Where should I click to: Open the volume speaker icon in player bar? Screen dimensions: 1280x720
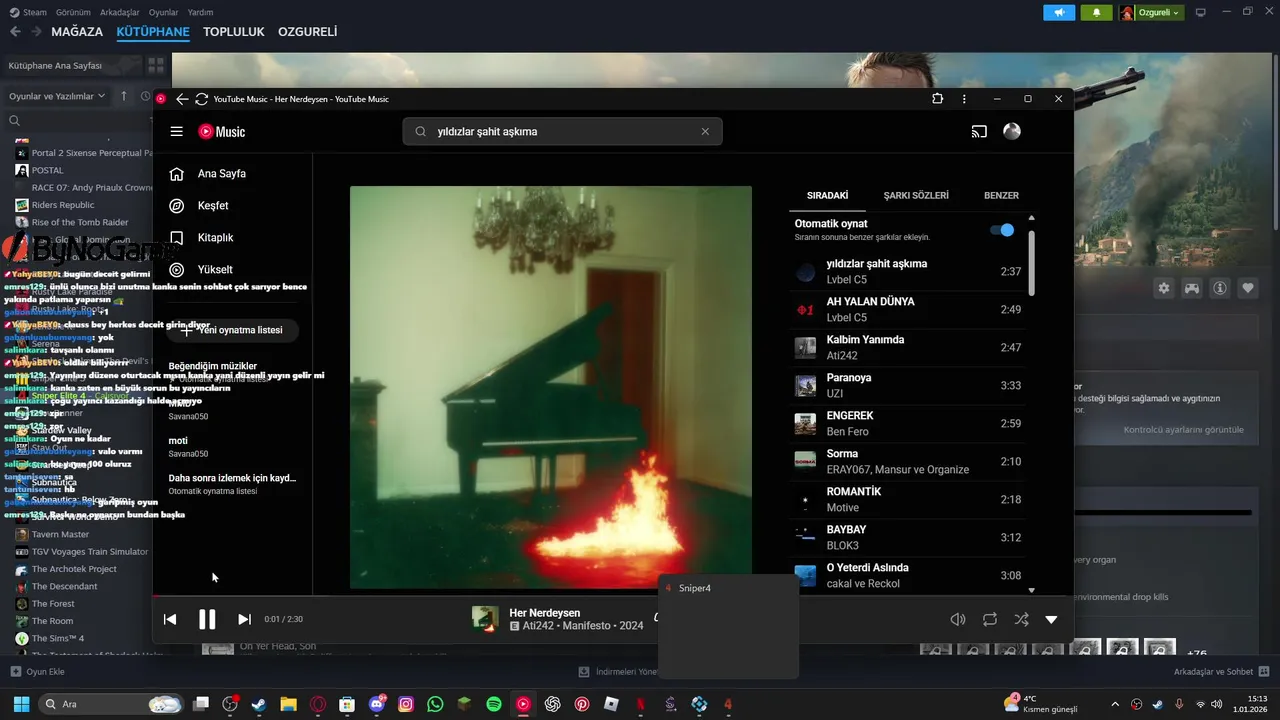pyautogui.click(x=958, y=619)
